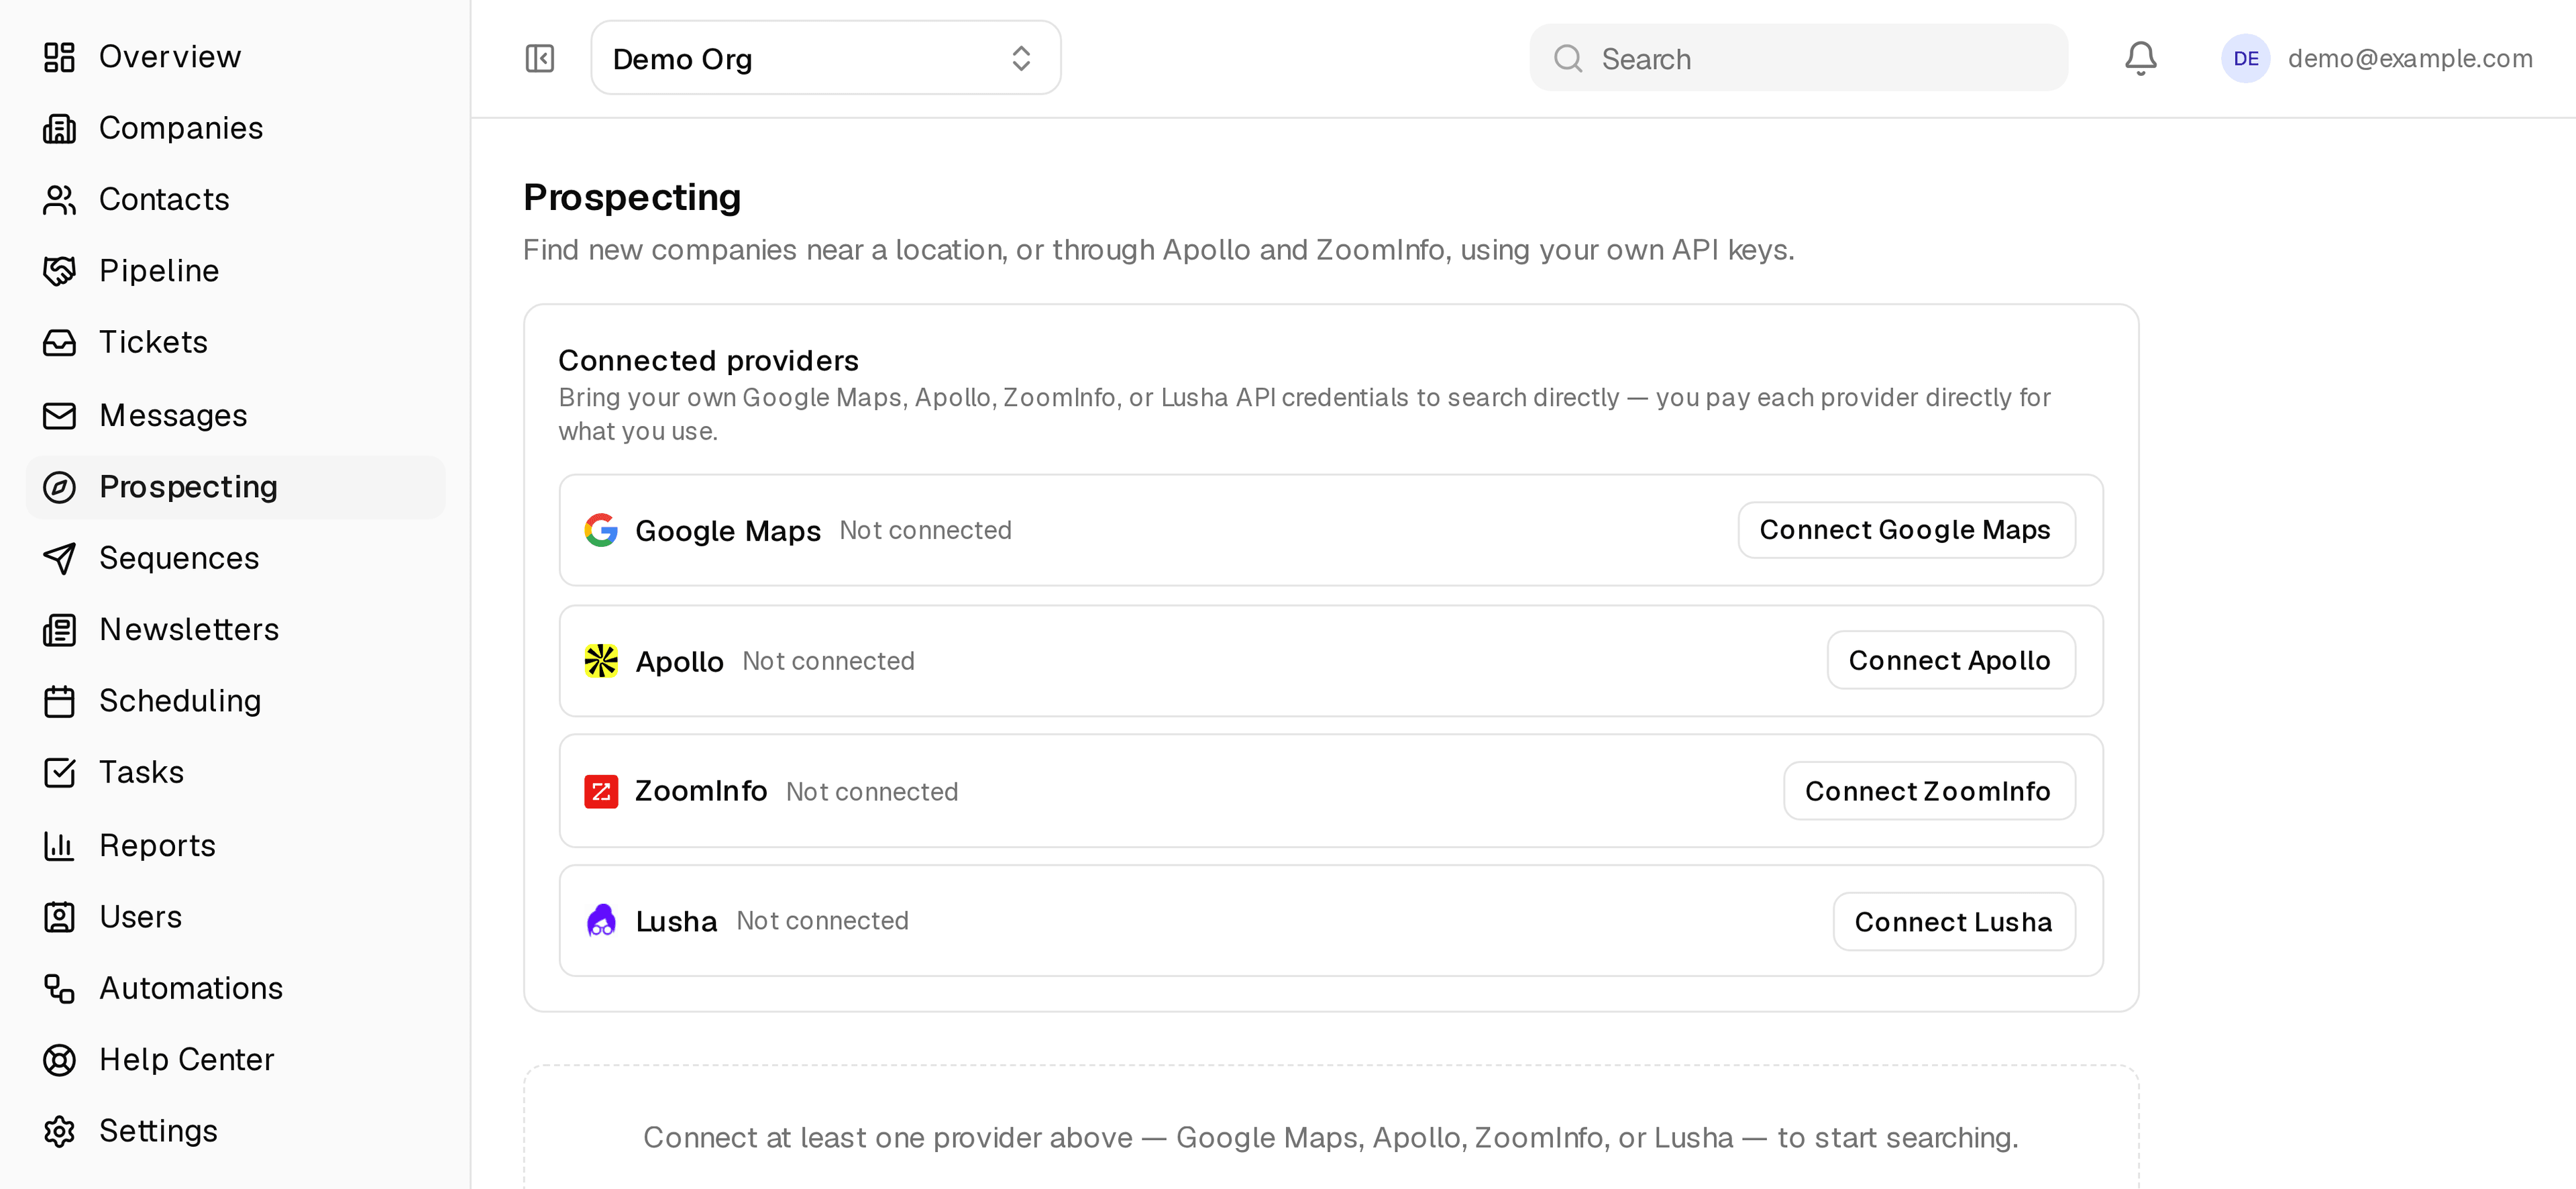Click the Tickets inbox icon
This screenshot has width=2576, height=1189.
pyautogui.click(x=59, y=343)
